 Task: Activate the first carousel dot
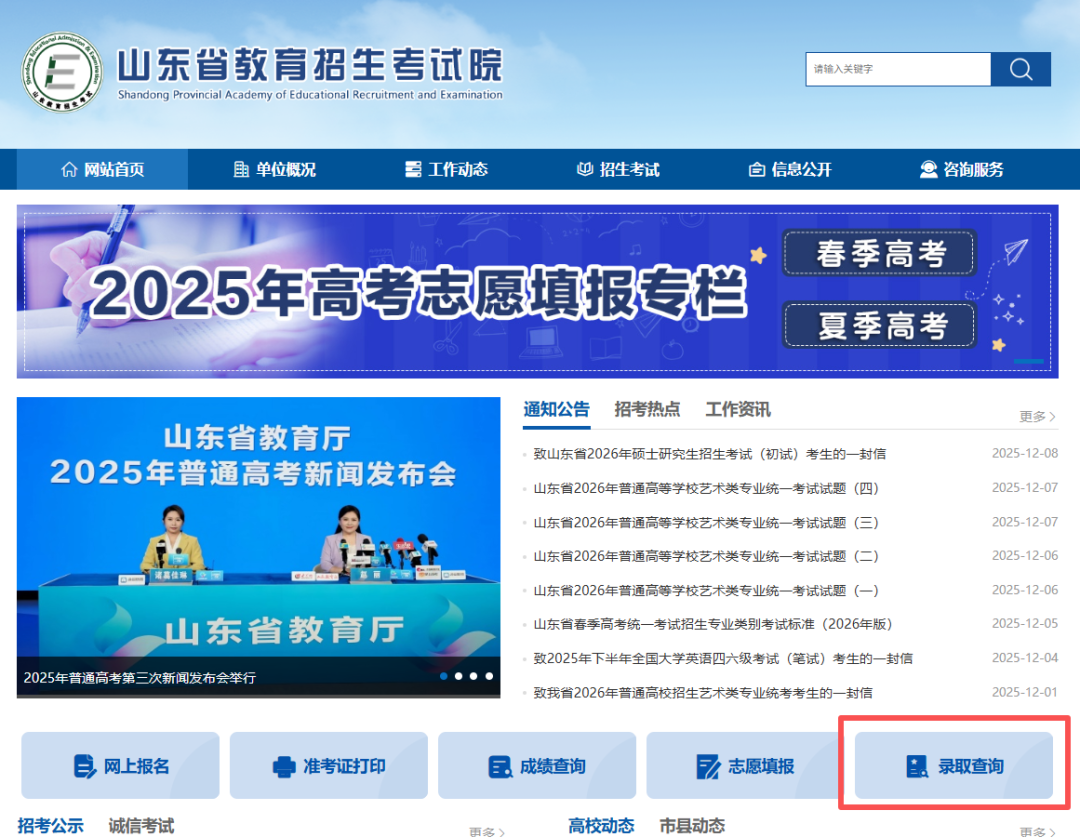pyautogui.click(x=443, y=676)
